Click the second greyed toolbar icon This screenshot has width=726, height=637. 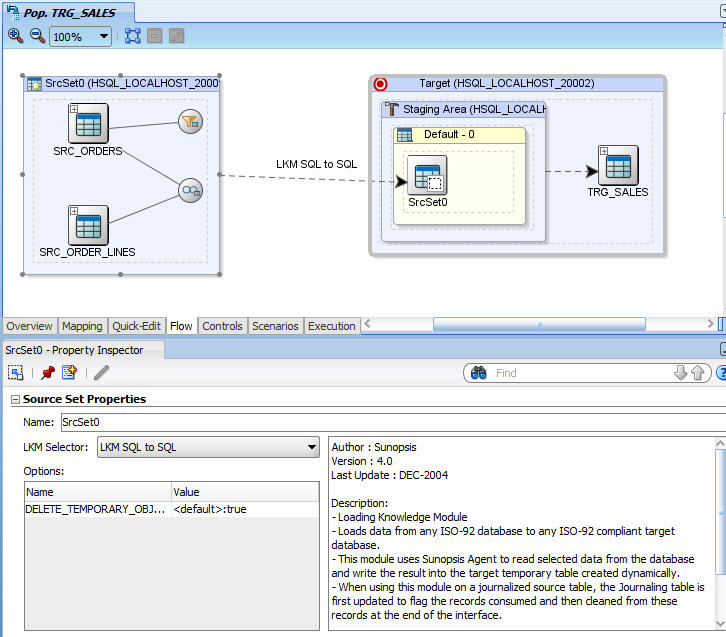176,36
